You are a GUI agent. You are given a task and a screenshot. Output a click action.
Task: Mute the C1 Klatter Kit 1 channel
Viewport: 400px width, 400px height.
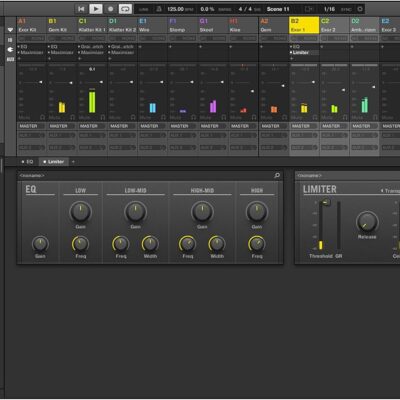(84, 118)
